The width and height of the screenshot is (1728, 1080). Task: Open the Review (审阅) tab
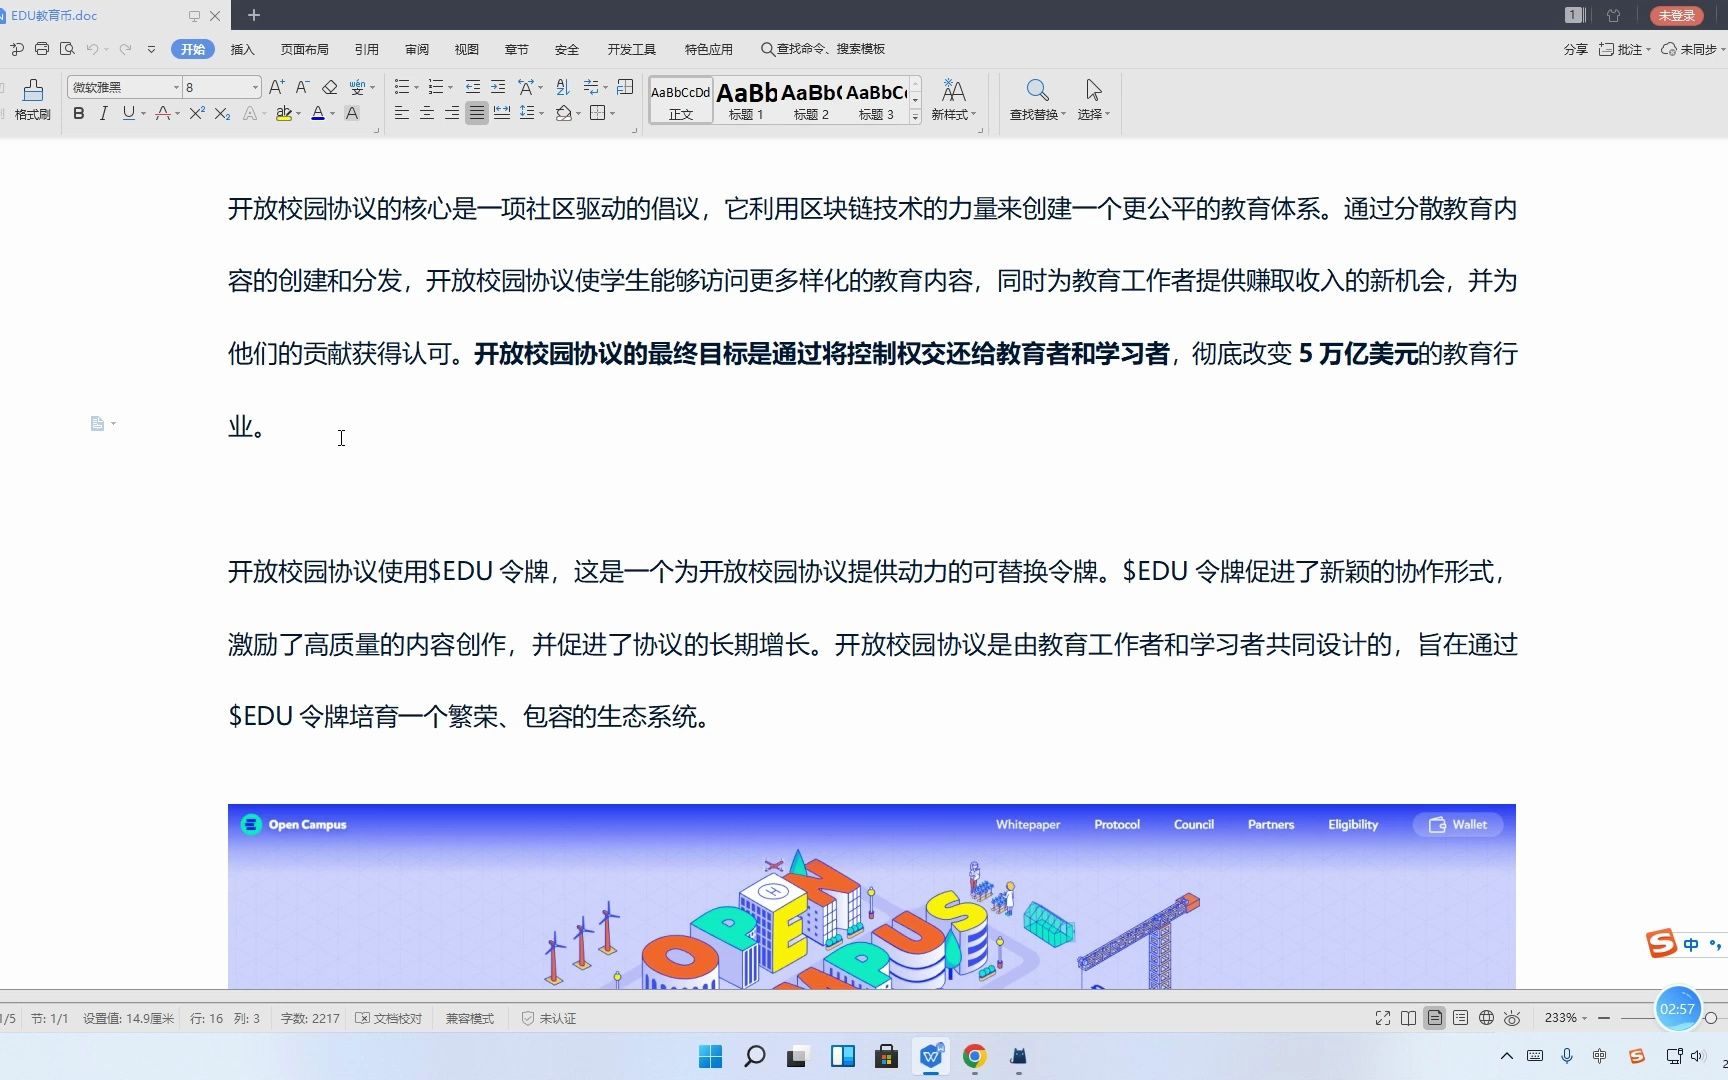[417, 49]
